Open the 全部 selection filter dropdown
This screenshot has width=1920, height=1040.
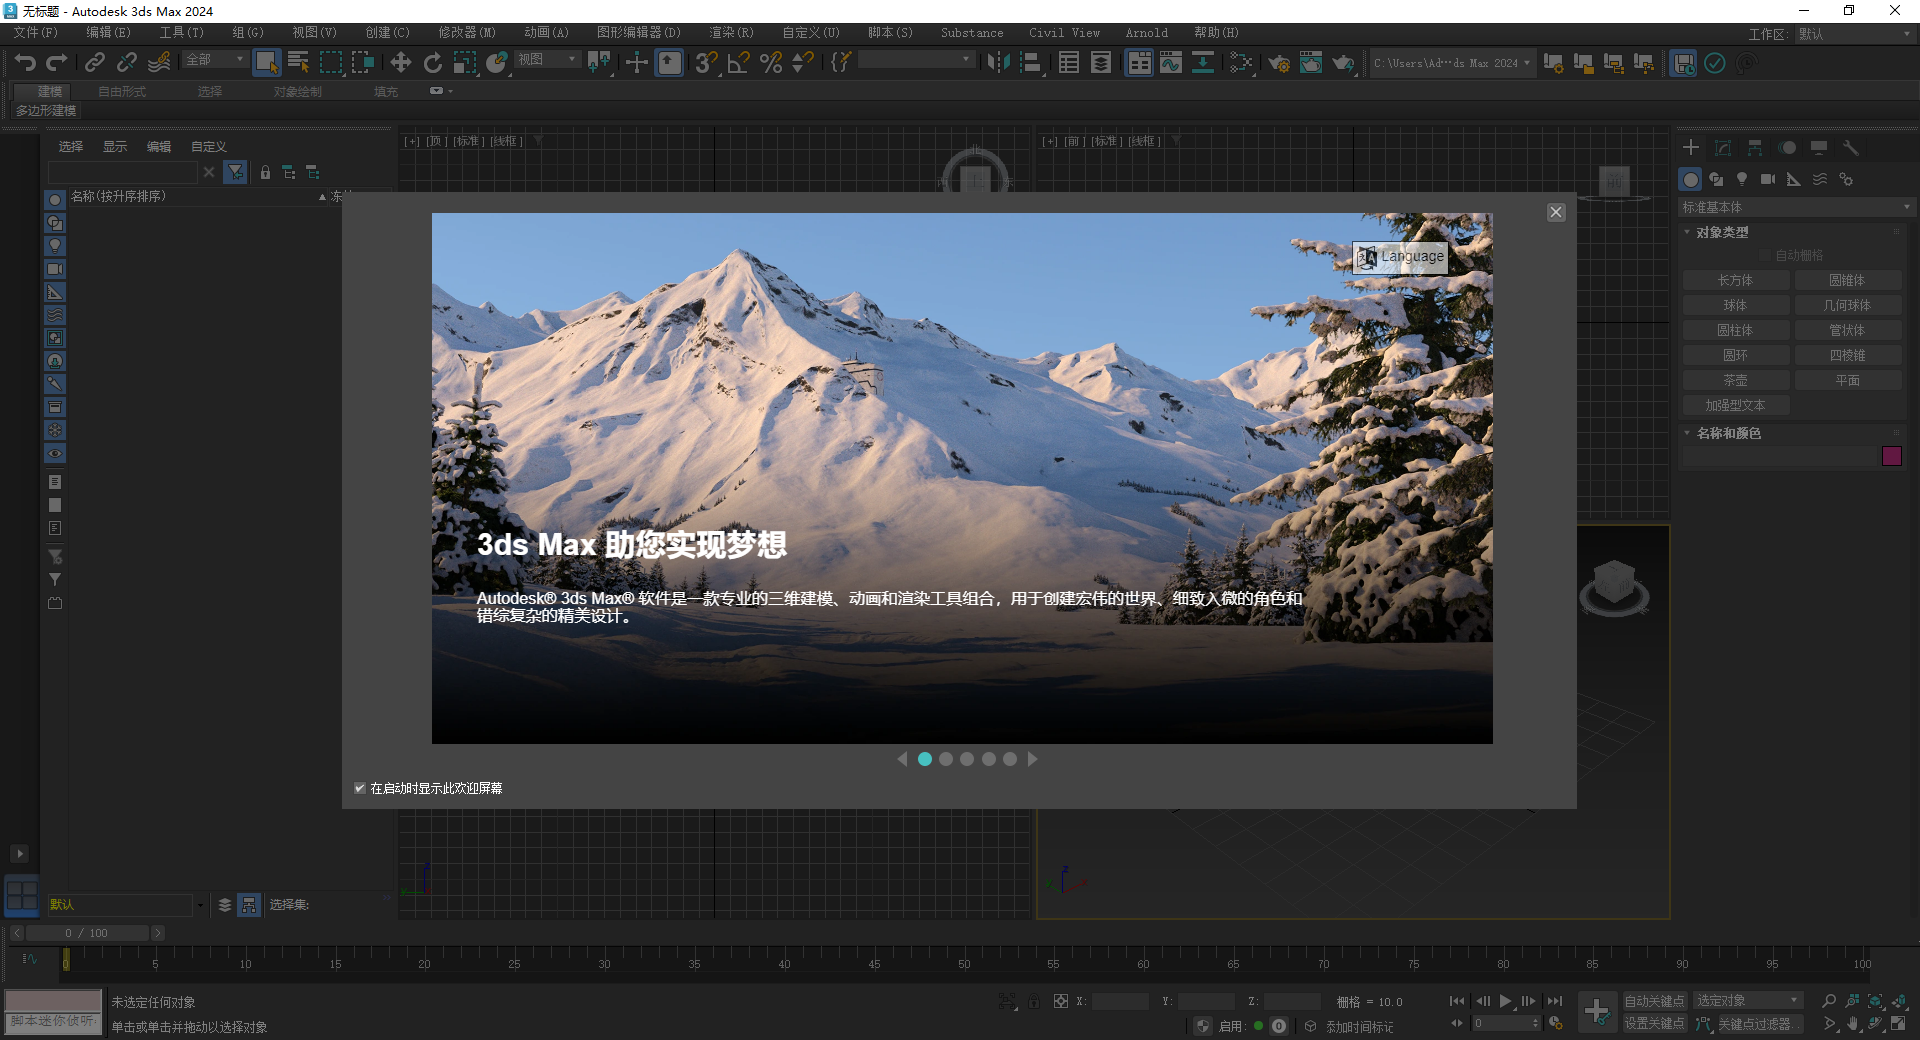(214, 60)
